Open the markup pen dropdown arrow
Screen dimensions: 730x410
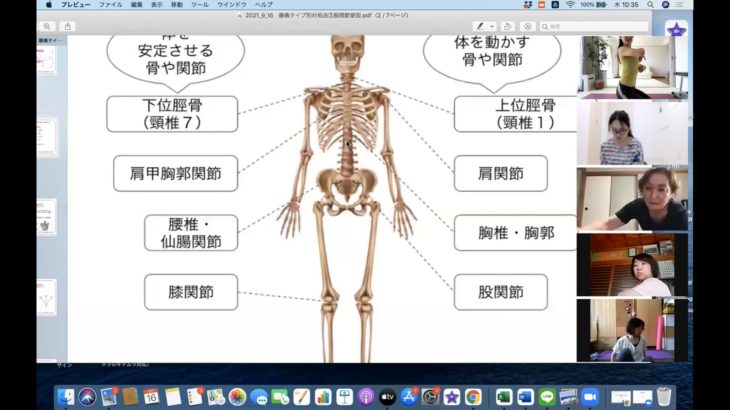492,27
